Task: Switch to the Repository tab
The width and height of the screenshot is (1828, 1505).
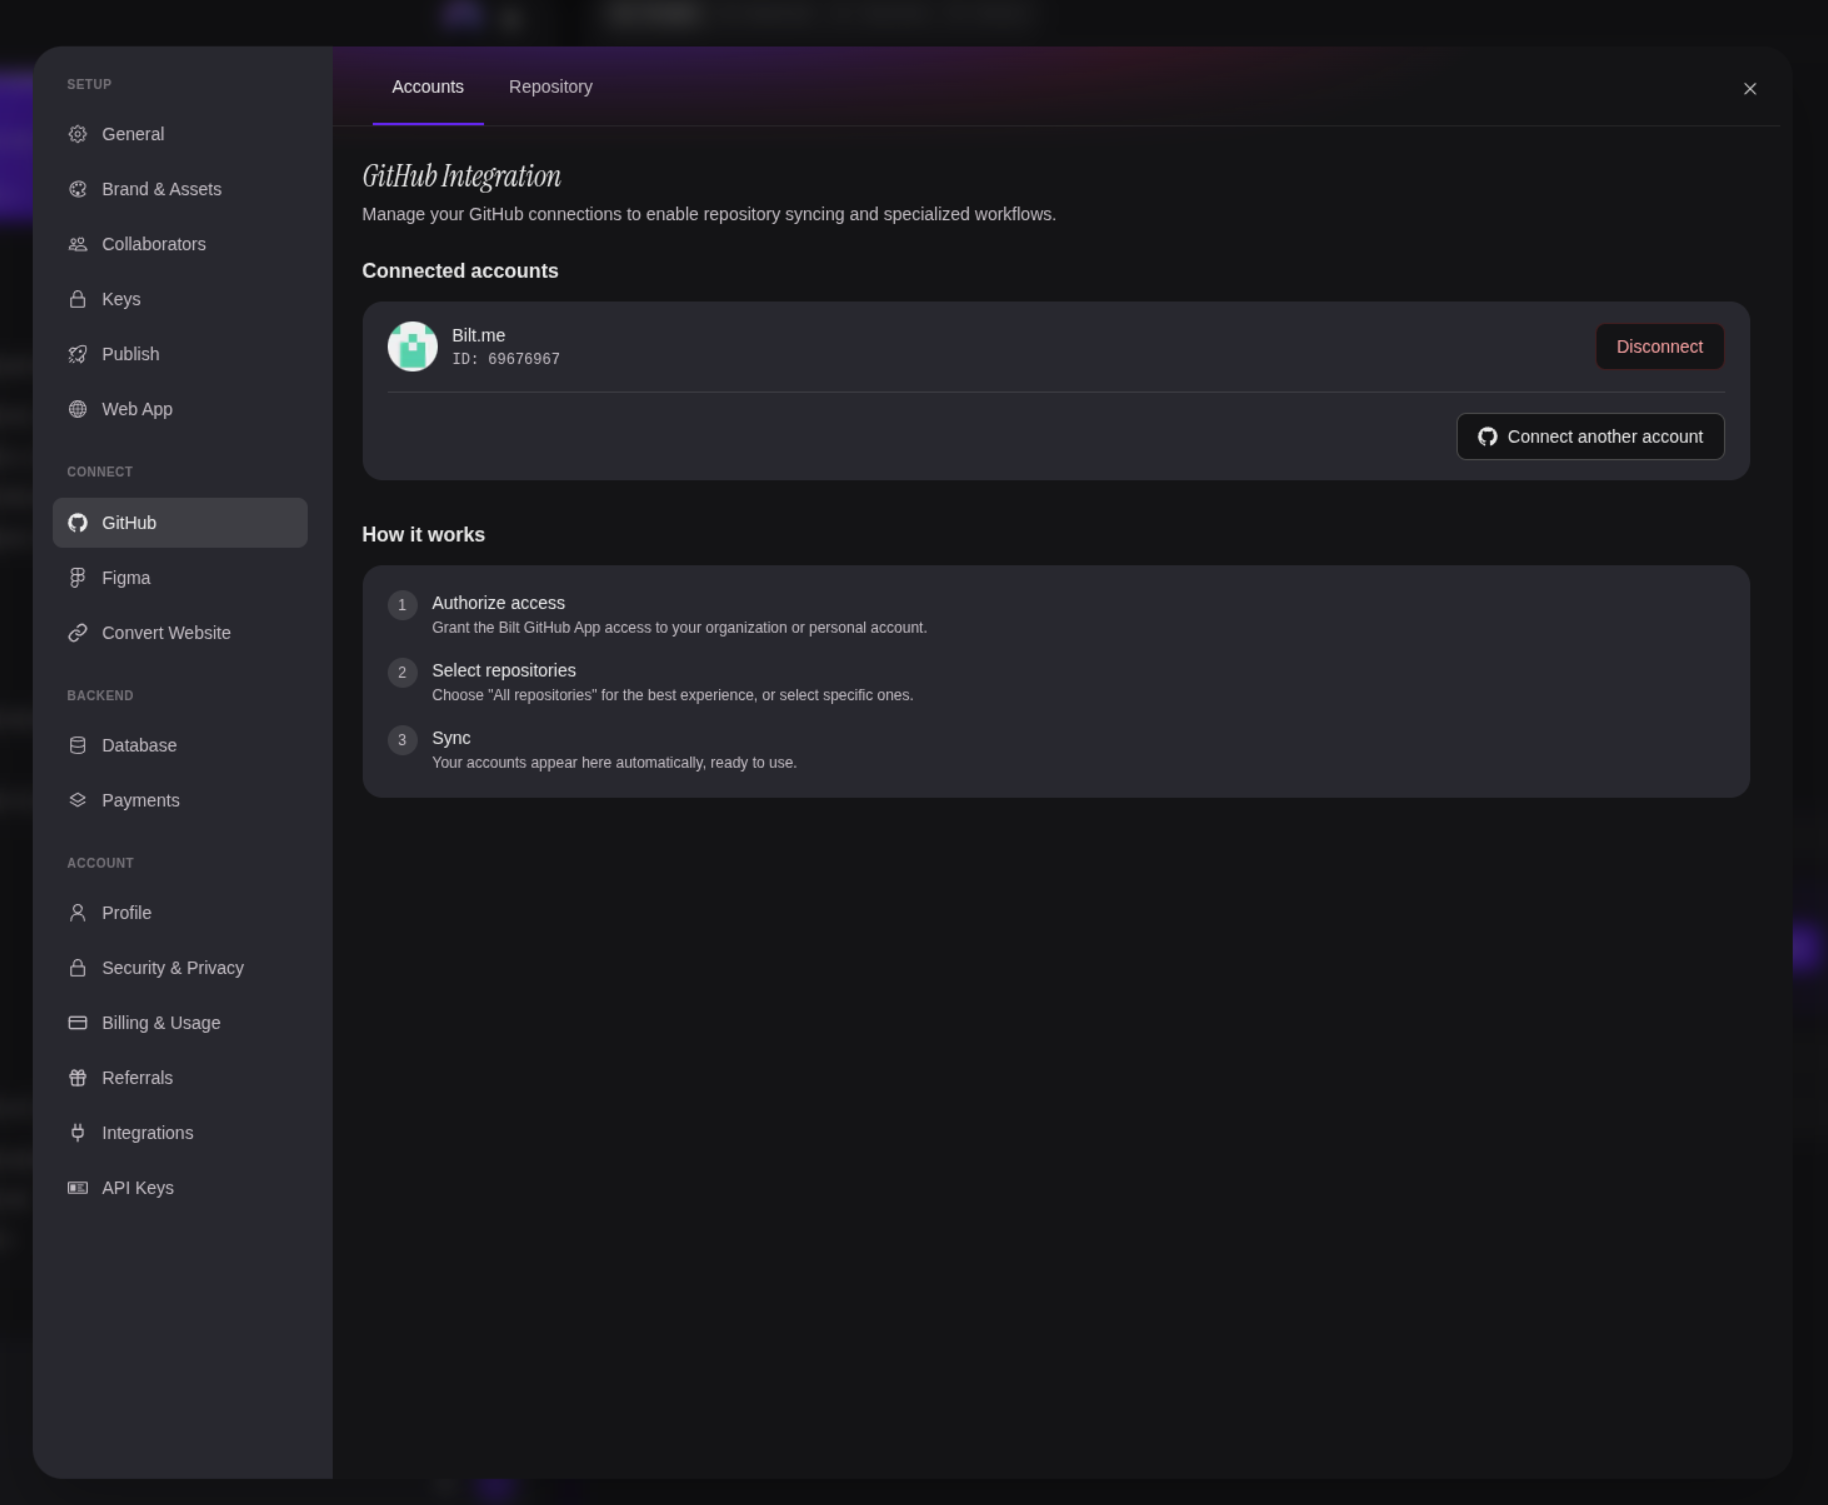Action: point(550,87)
